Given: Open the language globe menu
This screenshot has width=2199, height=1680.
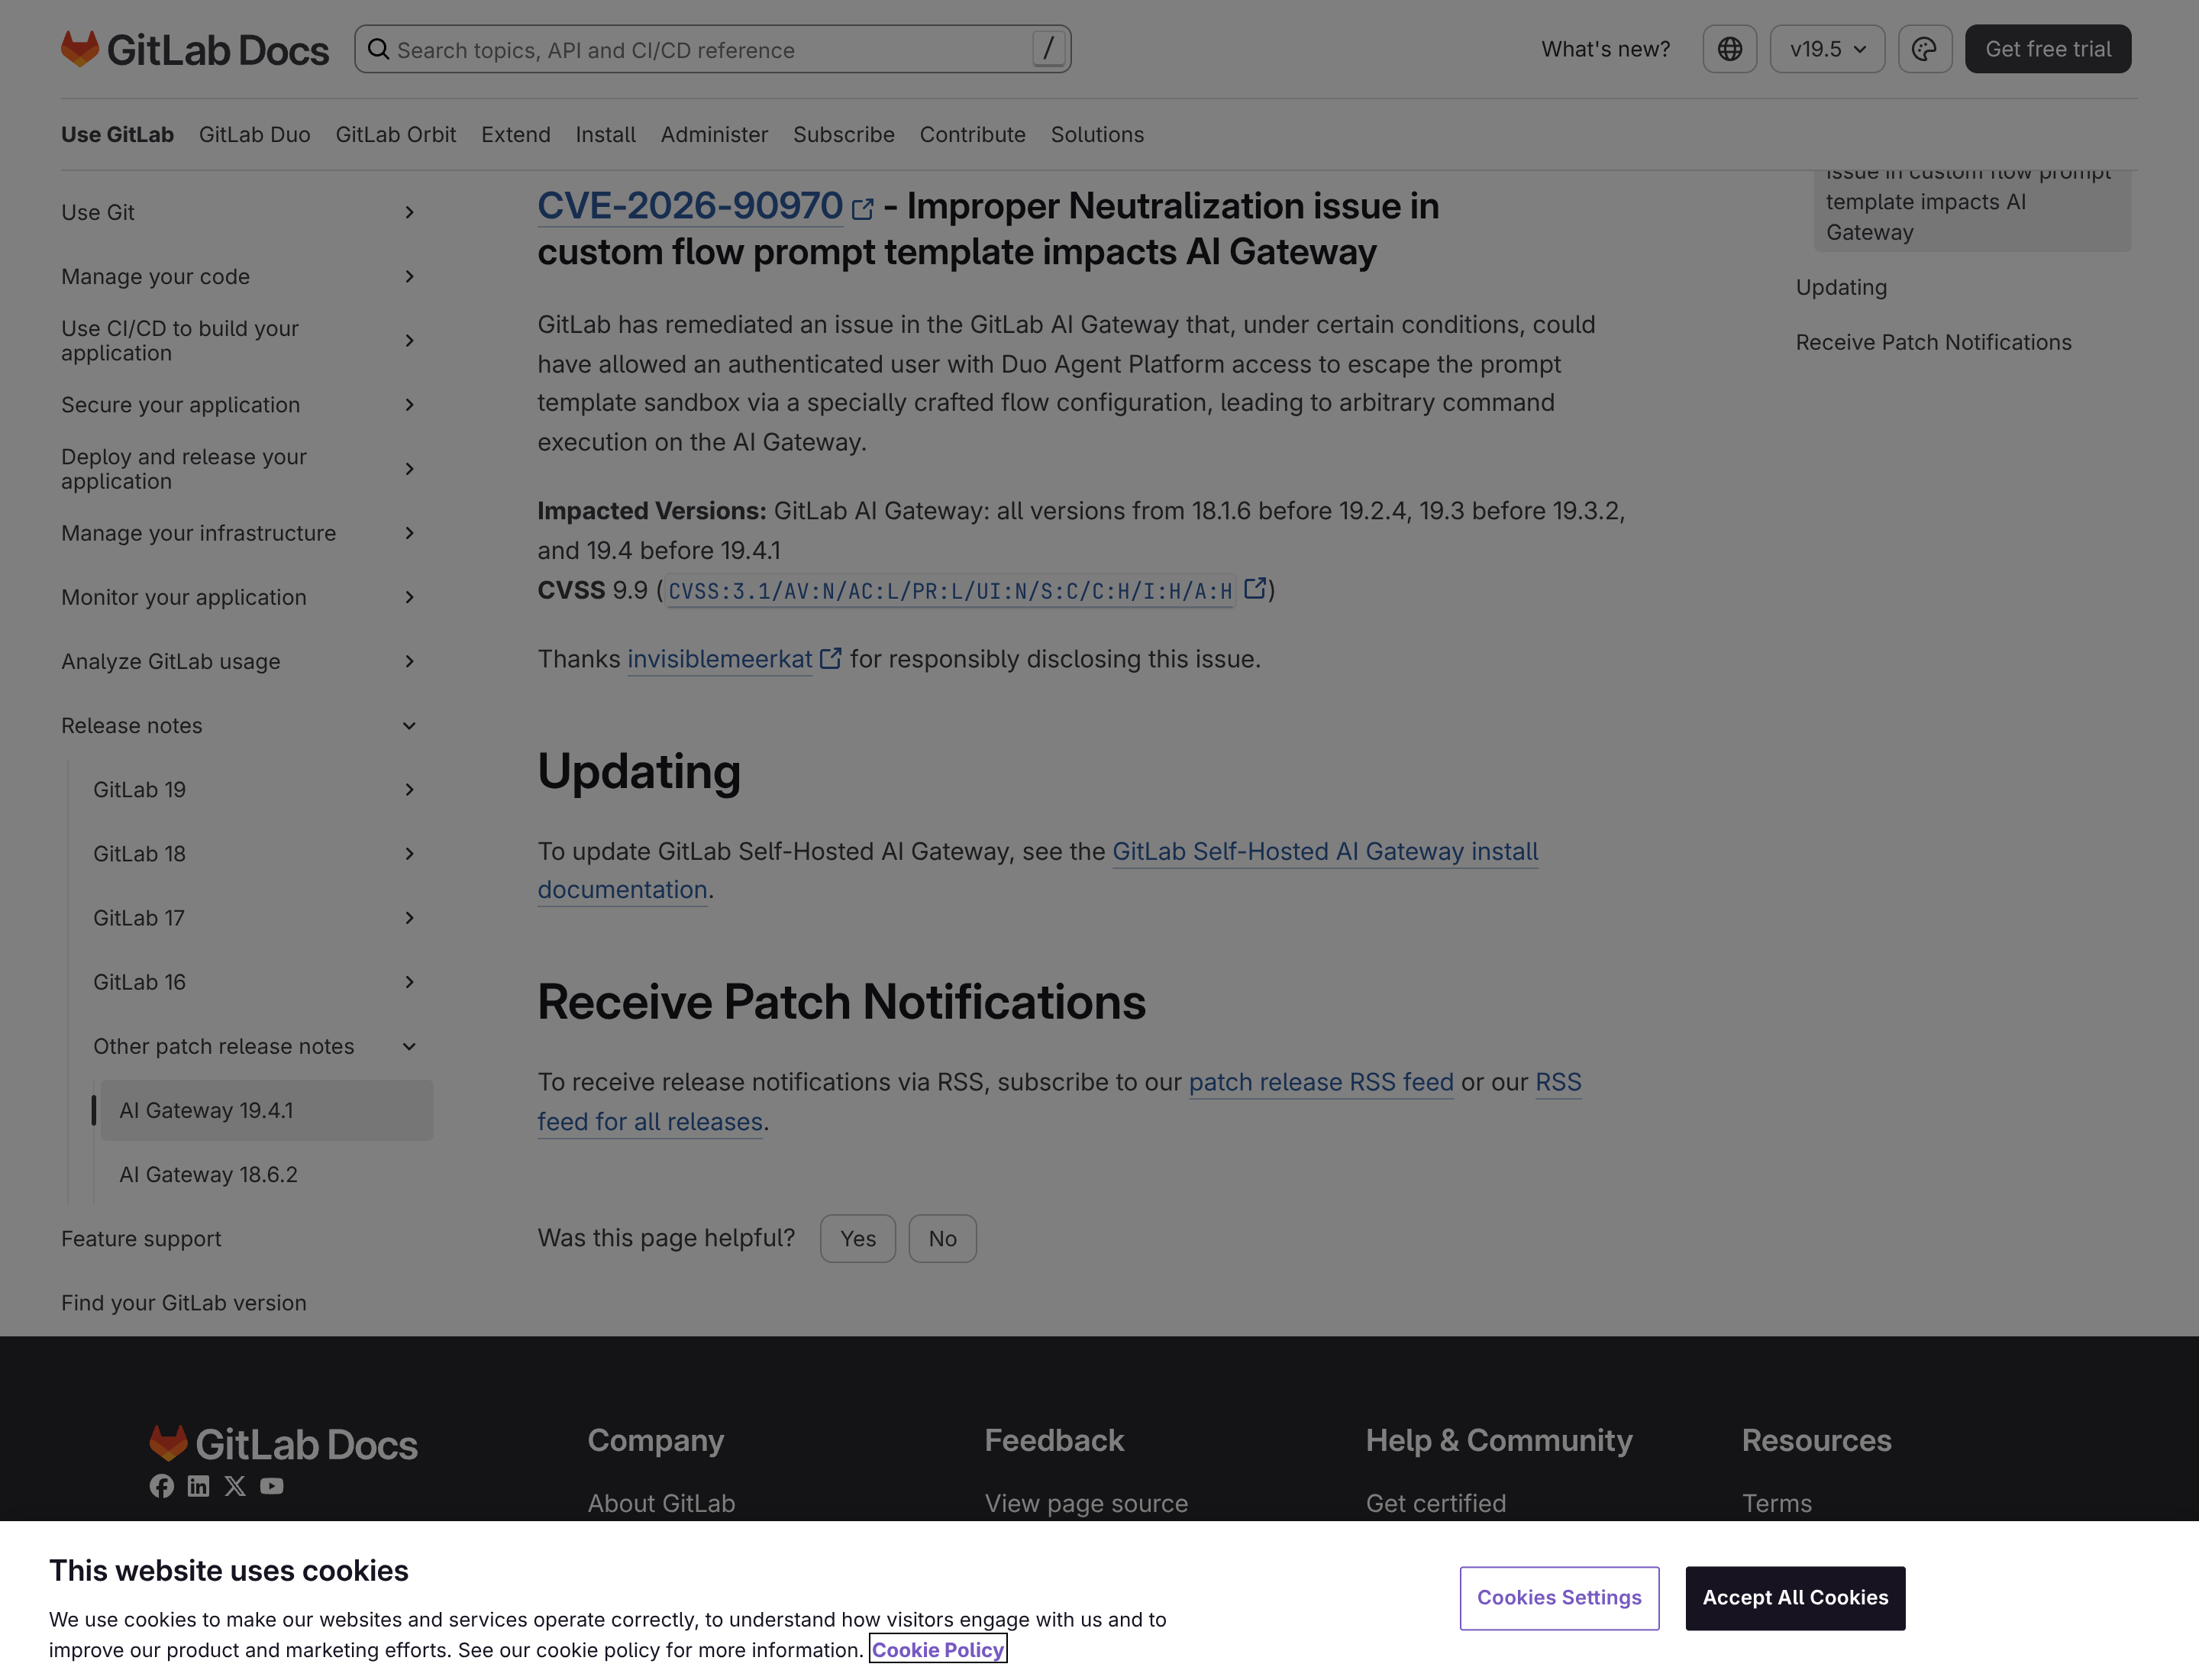Looking at the screenshot, I should [1729, 49].
